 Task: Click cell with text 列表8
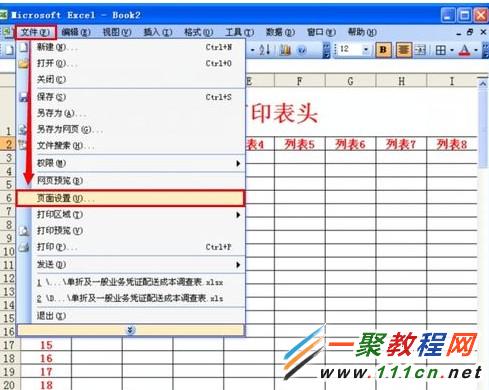[452, 144]
